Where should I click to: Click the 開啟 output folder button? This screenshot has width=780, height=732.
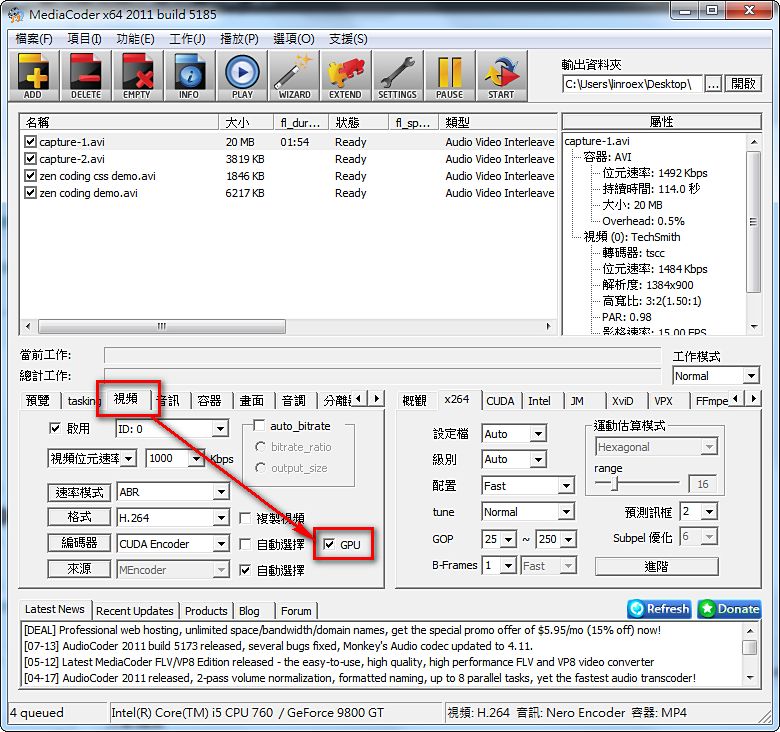tap(743, 84)
